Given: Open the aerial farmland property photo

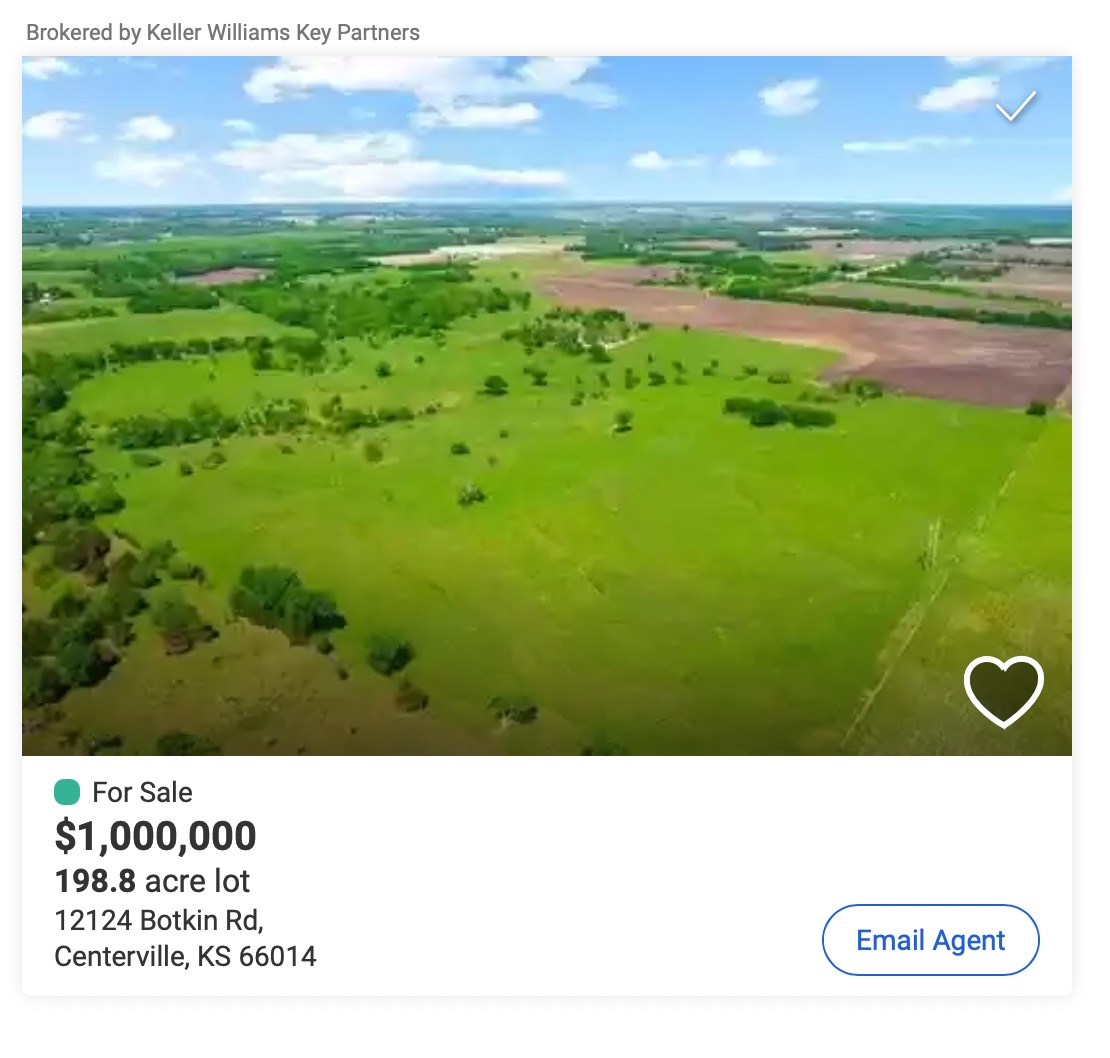Looking at the screenshot, I should tap(500, 450).
